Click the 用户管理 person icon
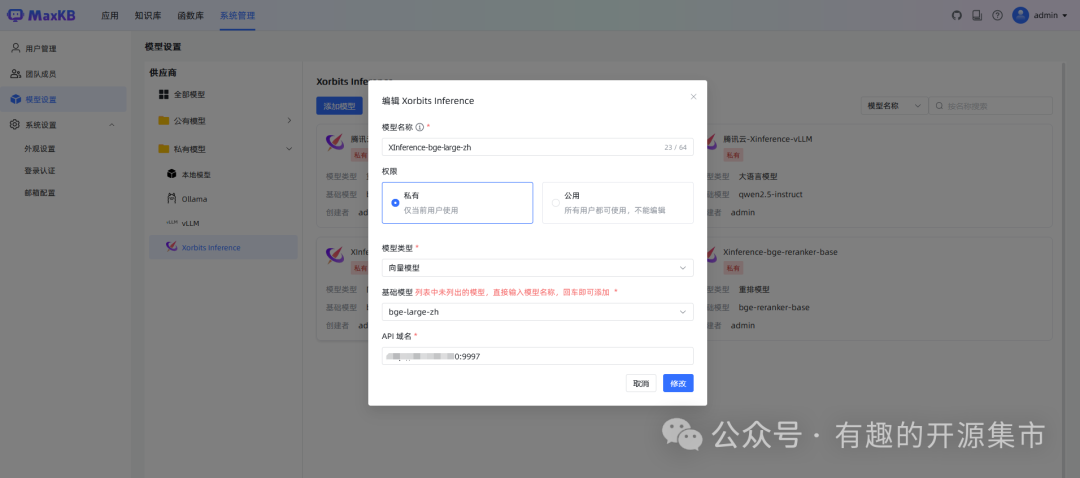Screen dimensions: 1080x478 (16, 48)
